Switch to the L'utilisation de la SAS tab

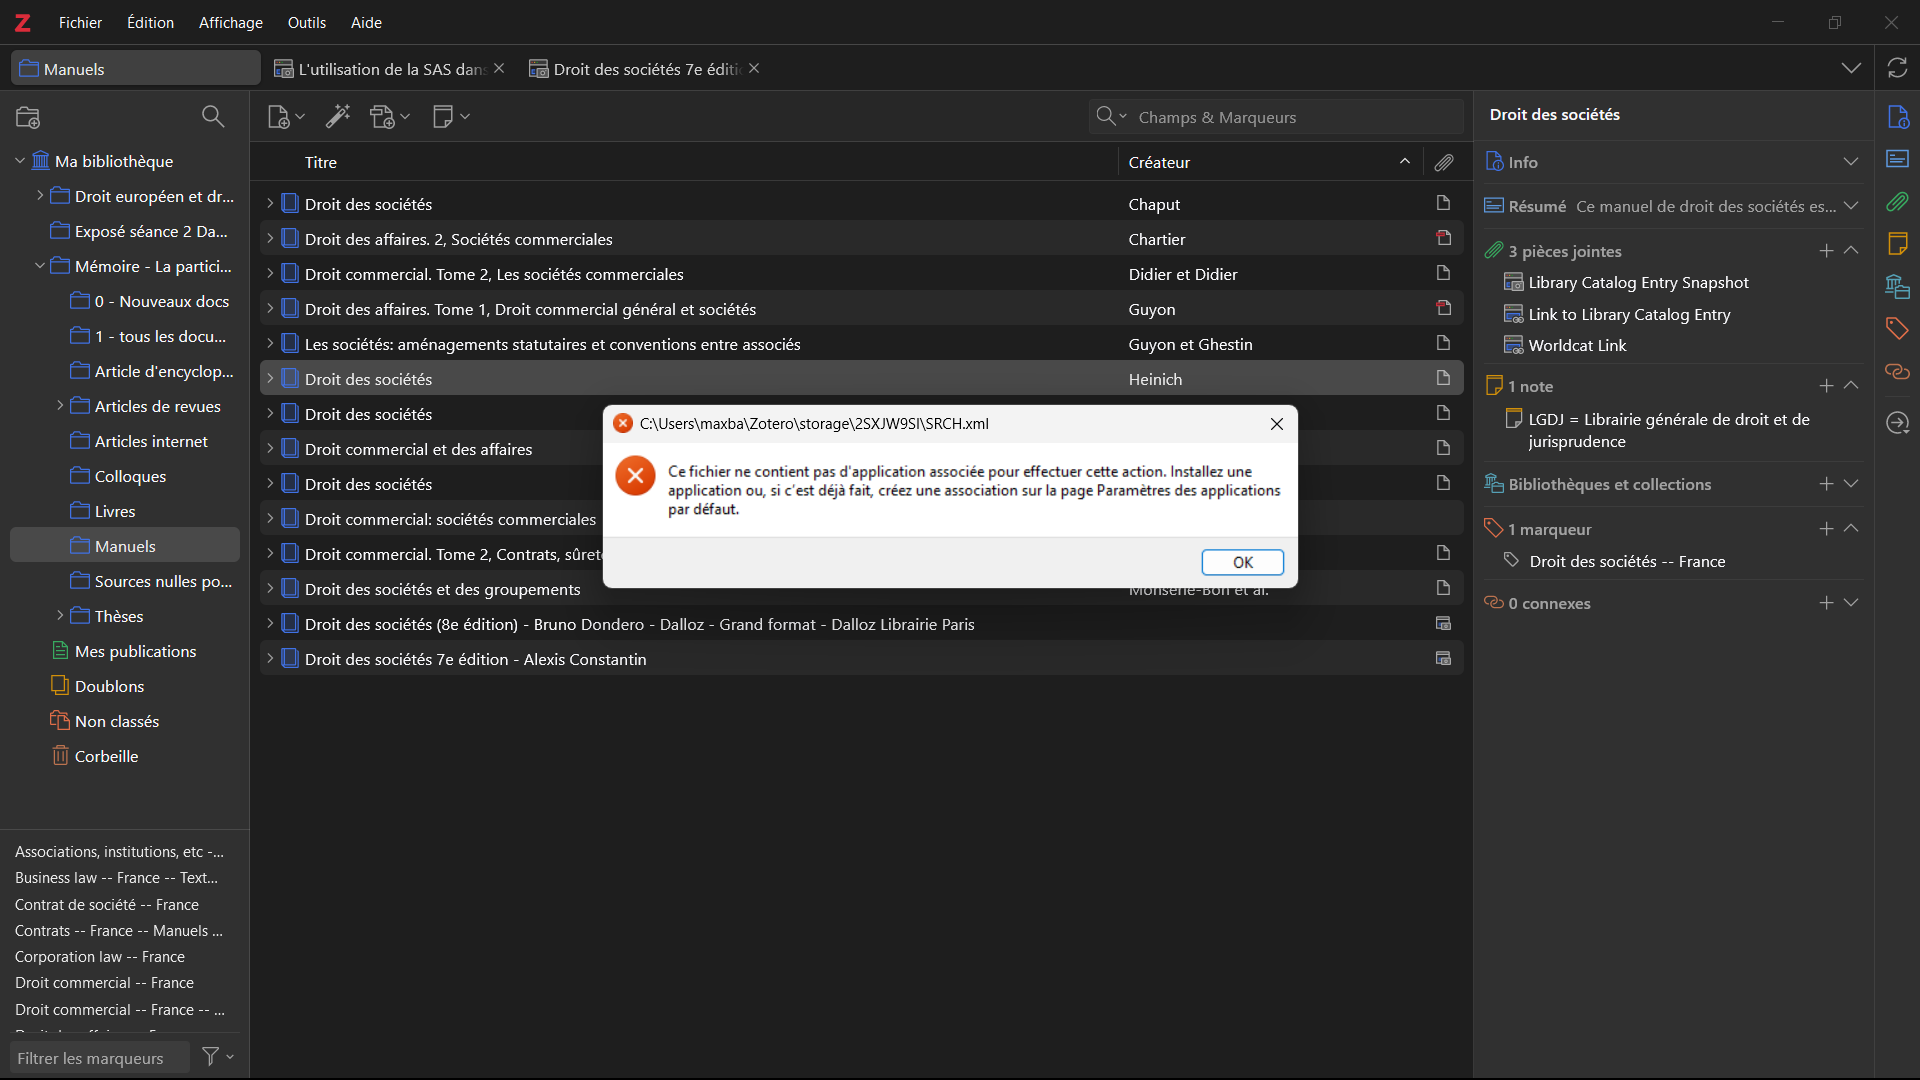coord(390,69)
